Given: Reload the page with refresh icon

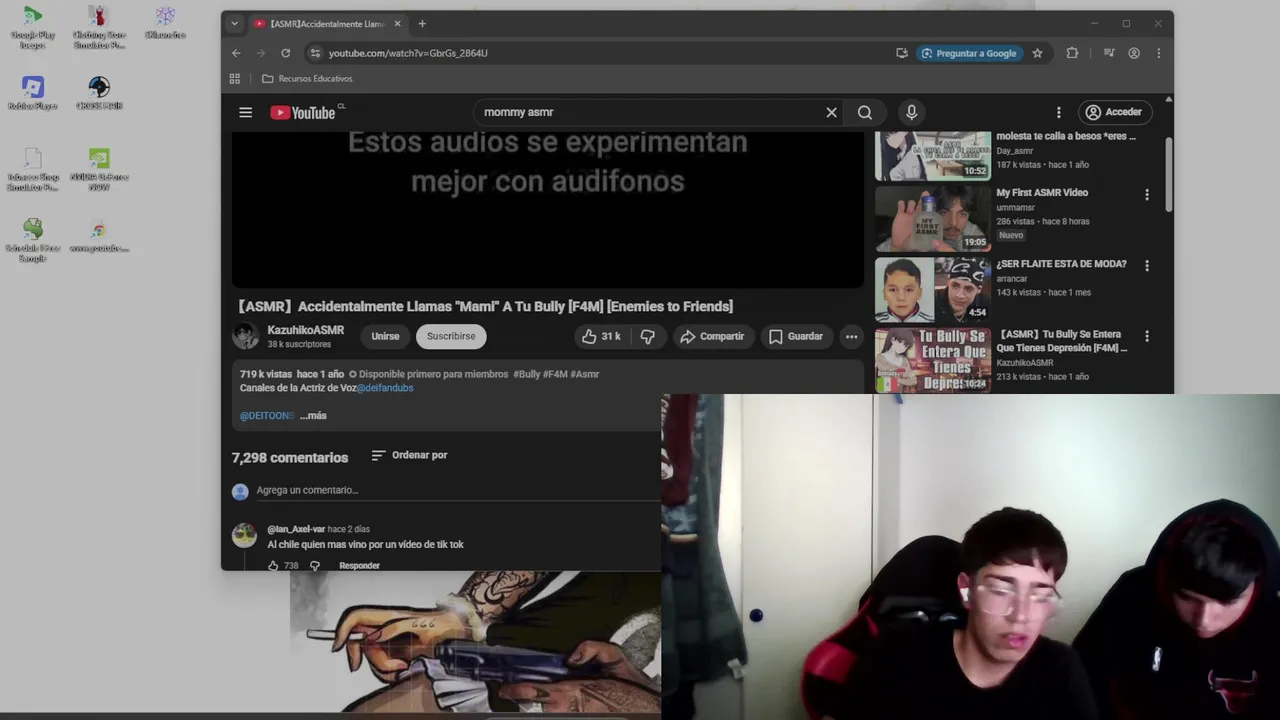Looking at the screenshot, I should 286,53.
